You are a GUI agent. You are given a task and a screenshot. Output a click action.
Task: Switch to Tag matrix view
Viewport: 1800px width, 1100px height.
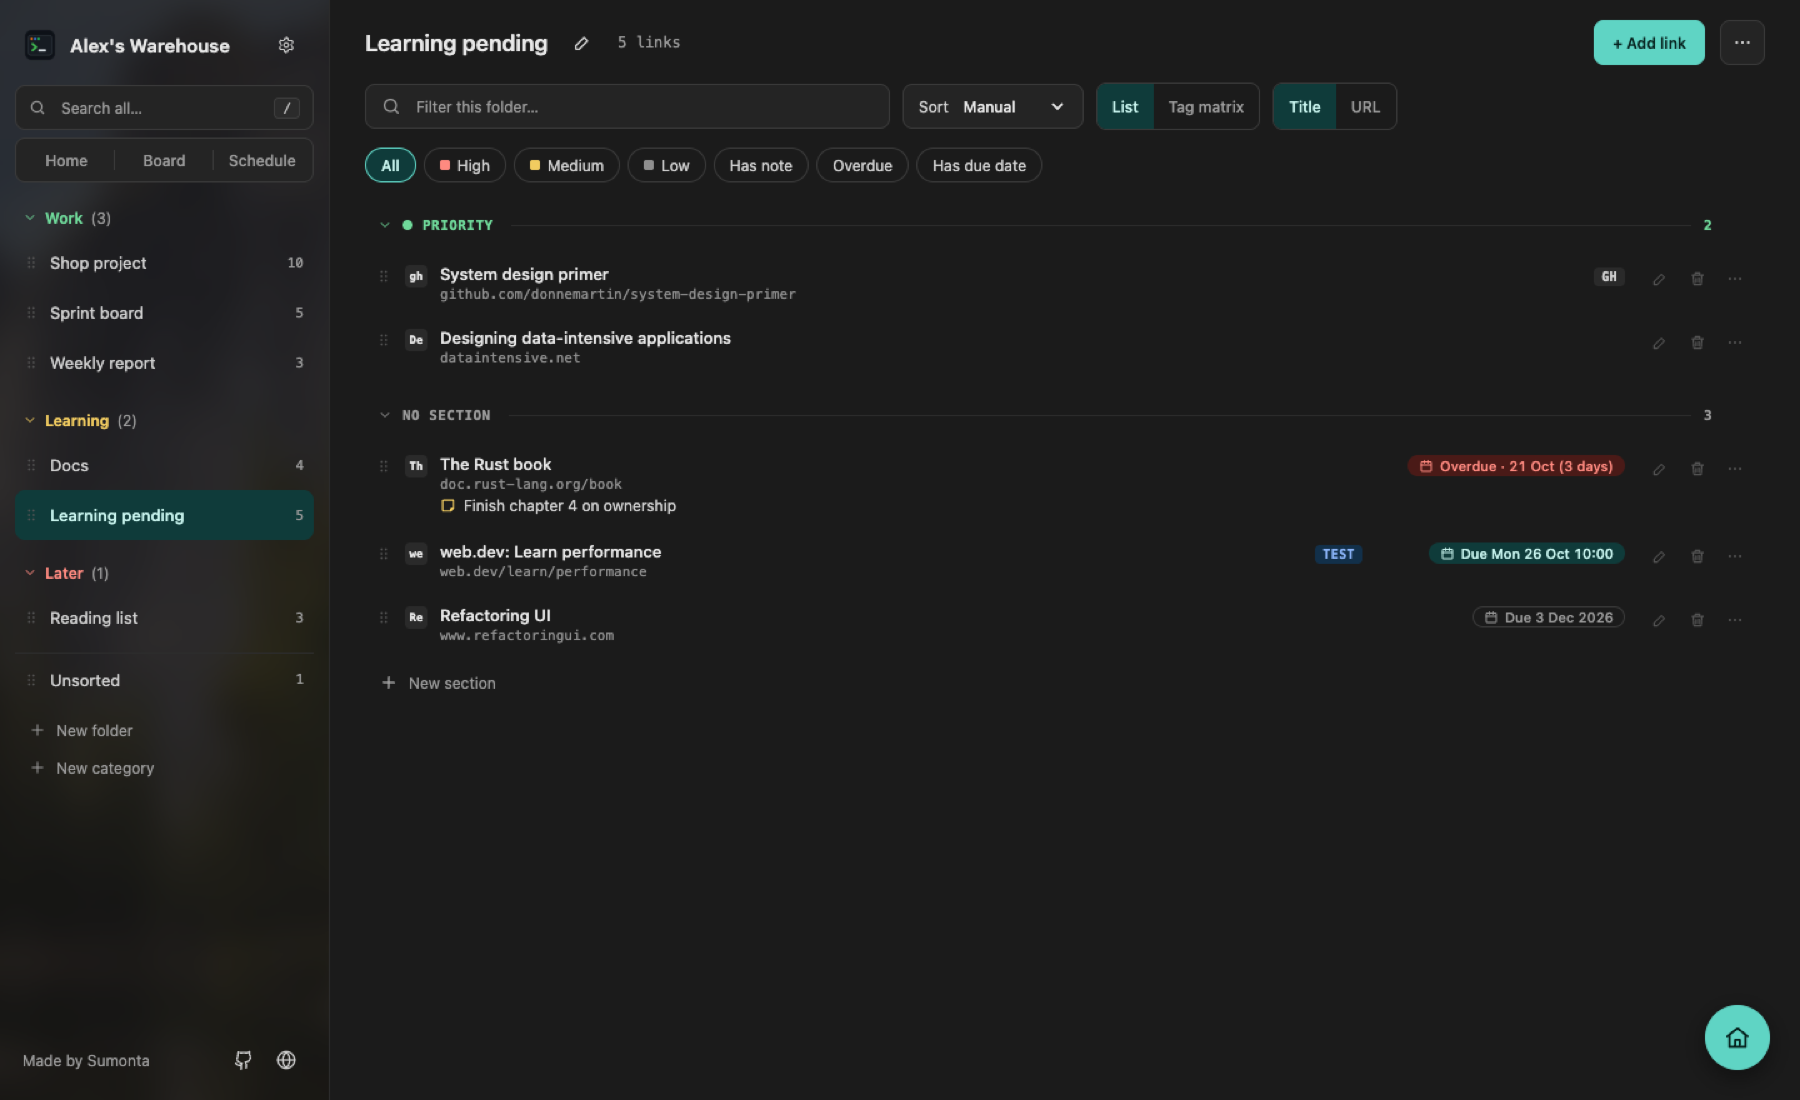click(1206, 107)
